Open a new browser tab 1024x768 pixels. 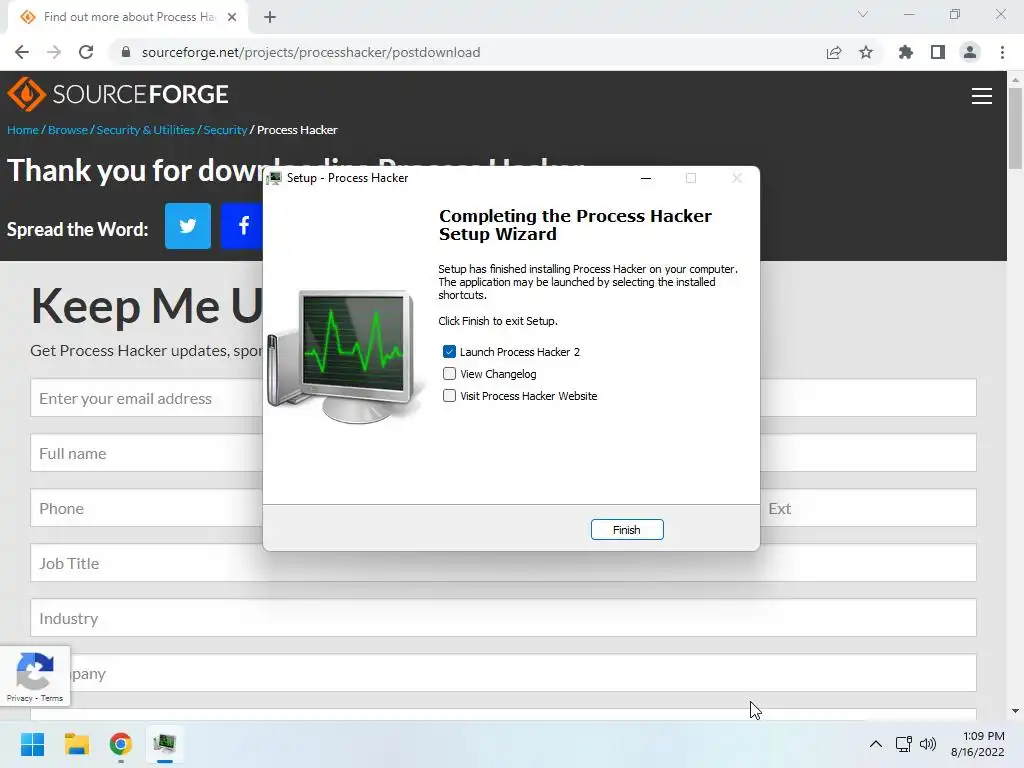pos(270,17)
